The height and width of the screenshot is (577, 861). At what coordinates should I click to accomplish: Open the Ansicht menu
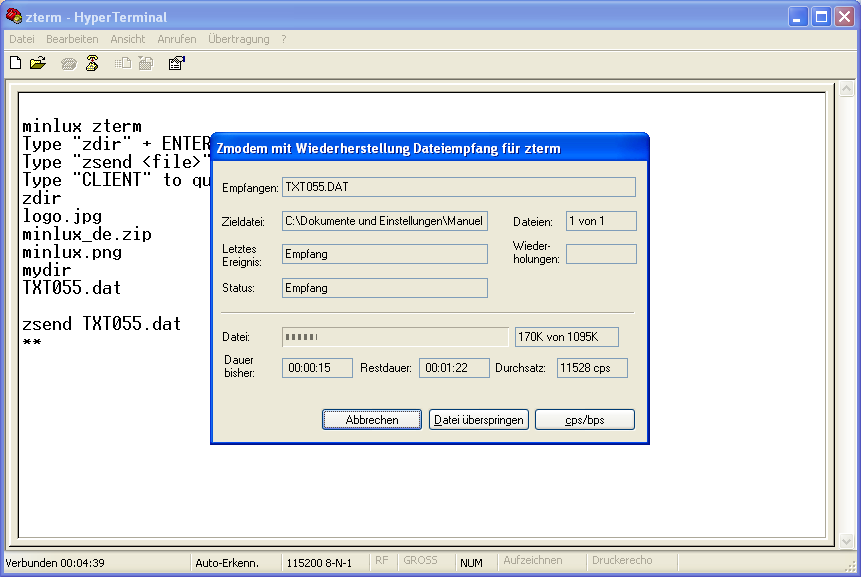(127, 39)
